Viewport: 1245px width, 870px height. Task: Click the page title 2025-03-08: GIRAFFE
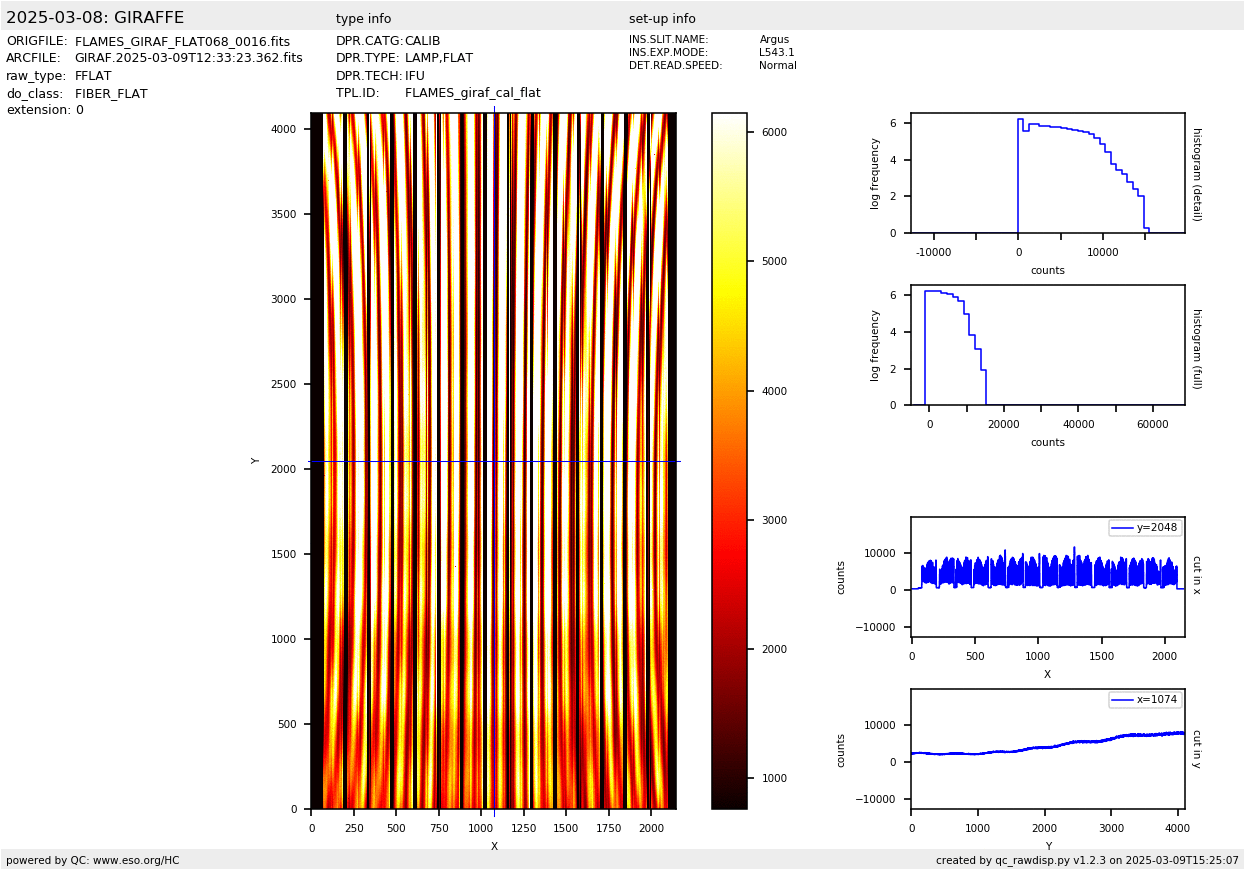click(95, 18)
